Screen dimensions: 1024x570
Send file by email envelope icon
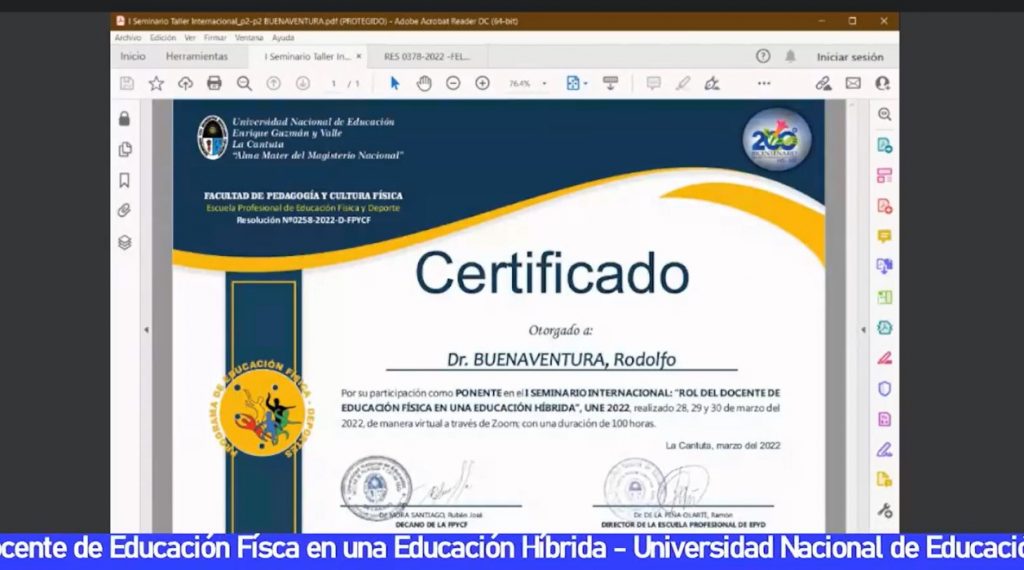(853, 83)
